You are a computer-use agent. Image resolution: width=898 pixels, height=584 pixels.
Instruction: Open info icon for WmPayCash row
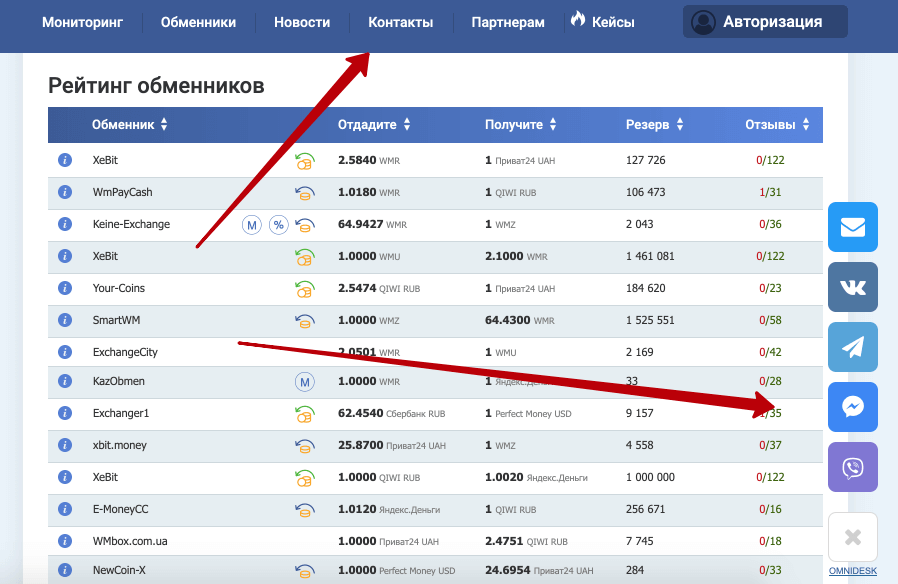[x=65, y=192]
